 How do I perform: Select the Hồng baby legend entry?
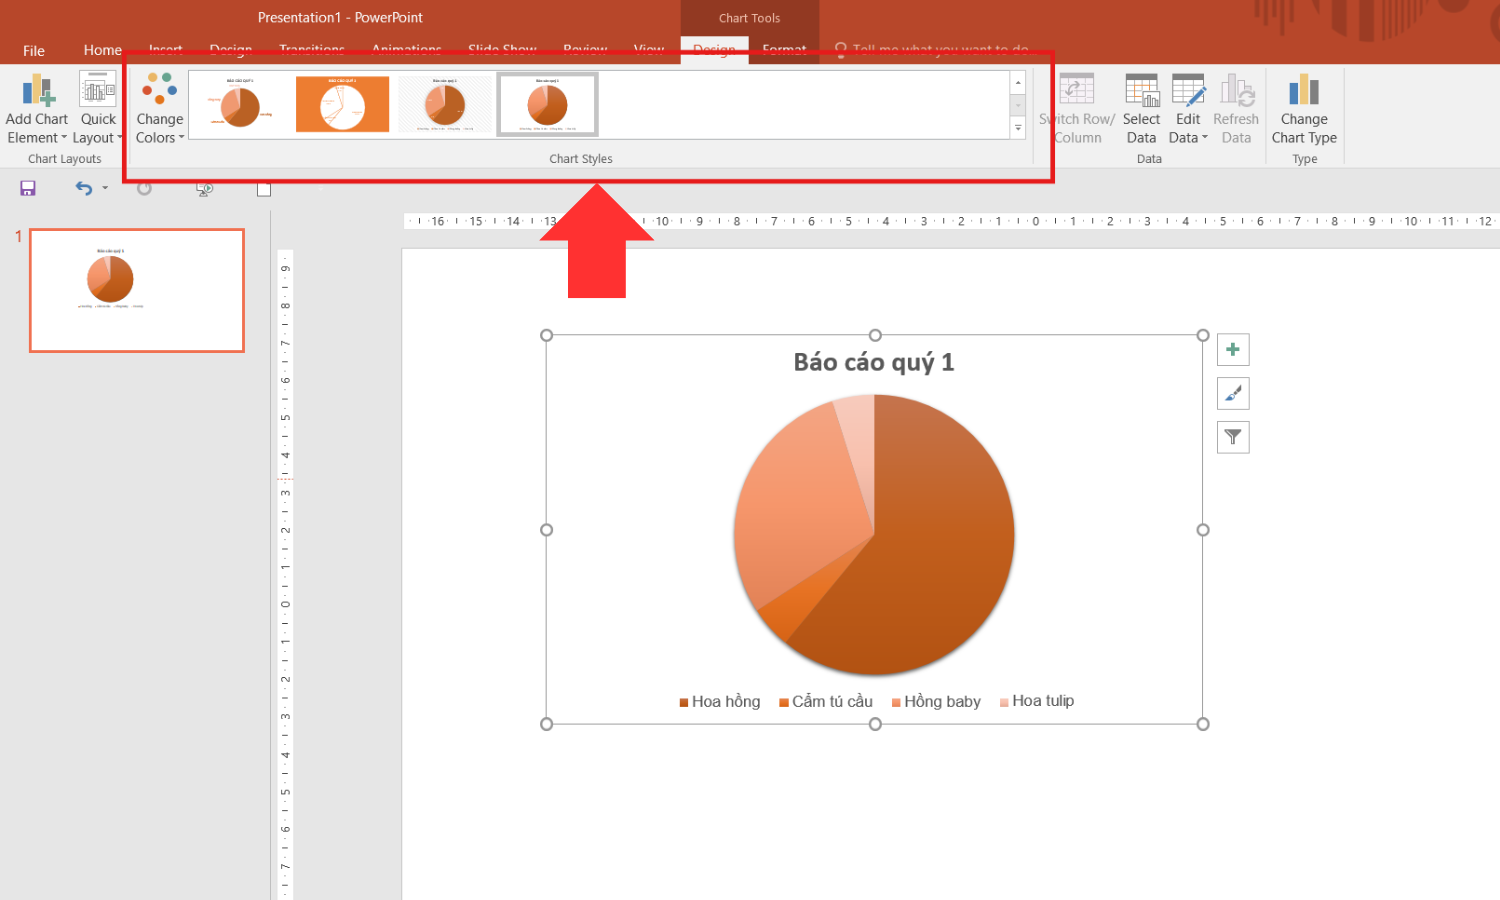(x=936, y=702)
